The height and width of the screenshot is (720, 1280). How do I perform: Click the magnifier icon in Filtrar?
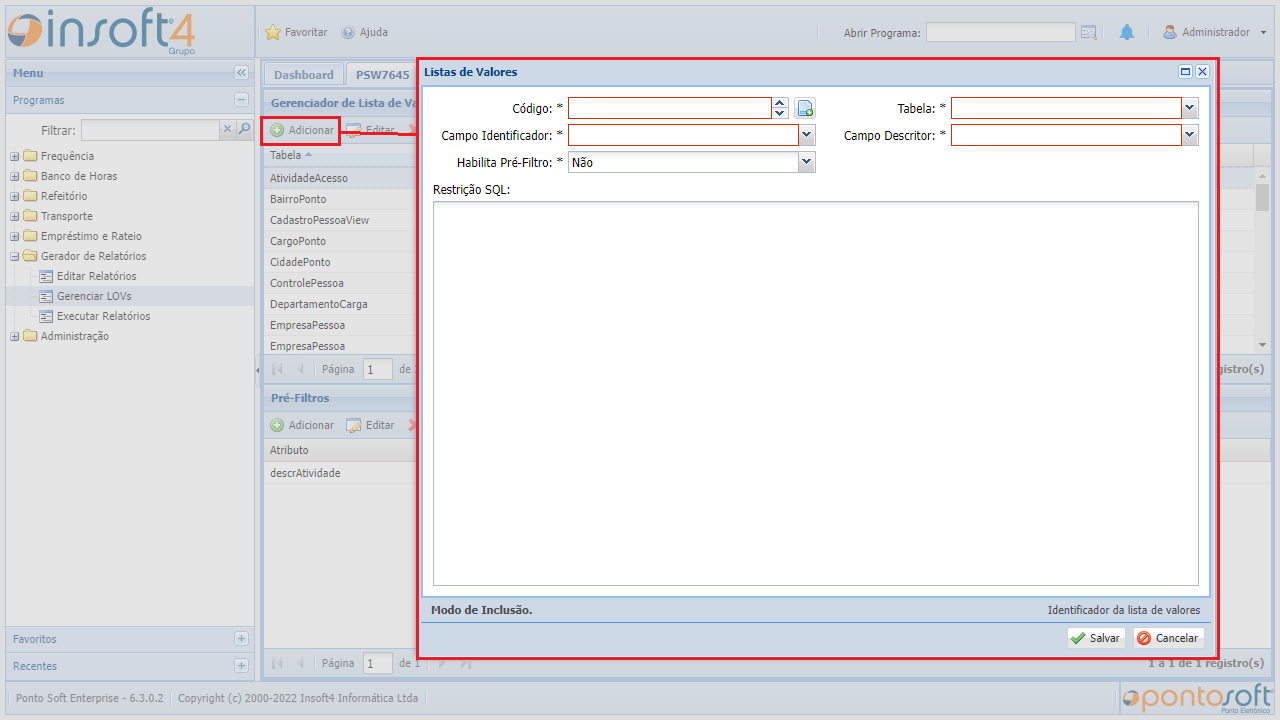244,129
